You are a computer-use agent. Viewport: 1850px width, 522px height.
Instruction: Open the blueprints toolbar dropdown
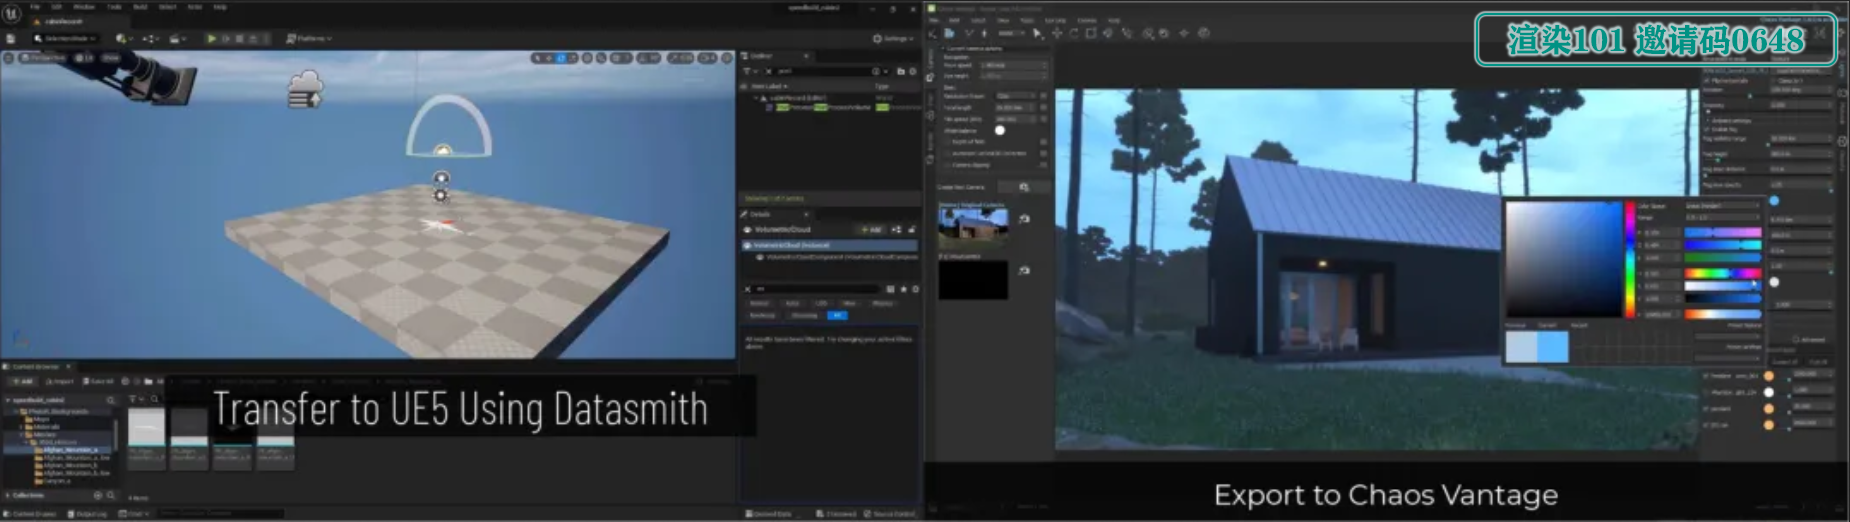pos(151,39)
